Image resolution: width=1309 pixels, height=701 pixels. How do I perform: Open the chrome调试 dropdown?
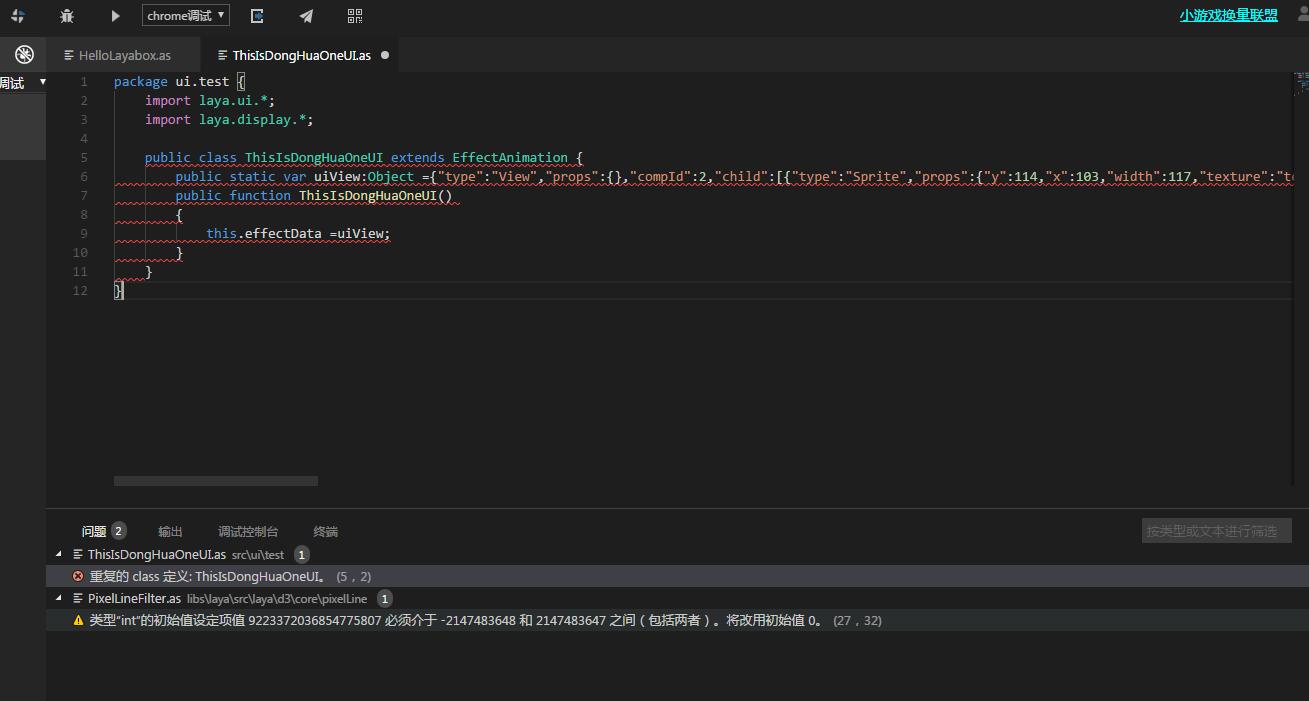click(x=186, y=15)
